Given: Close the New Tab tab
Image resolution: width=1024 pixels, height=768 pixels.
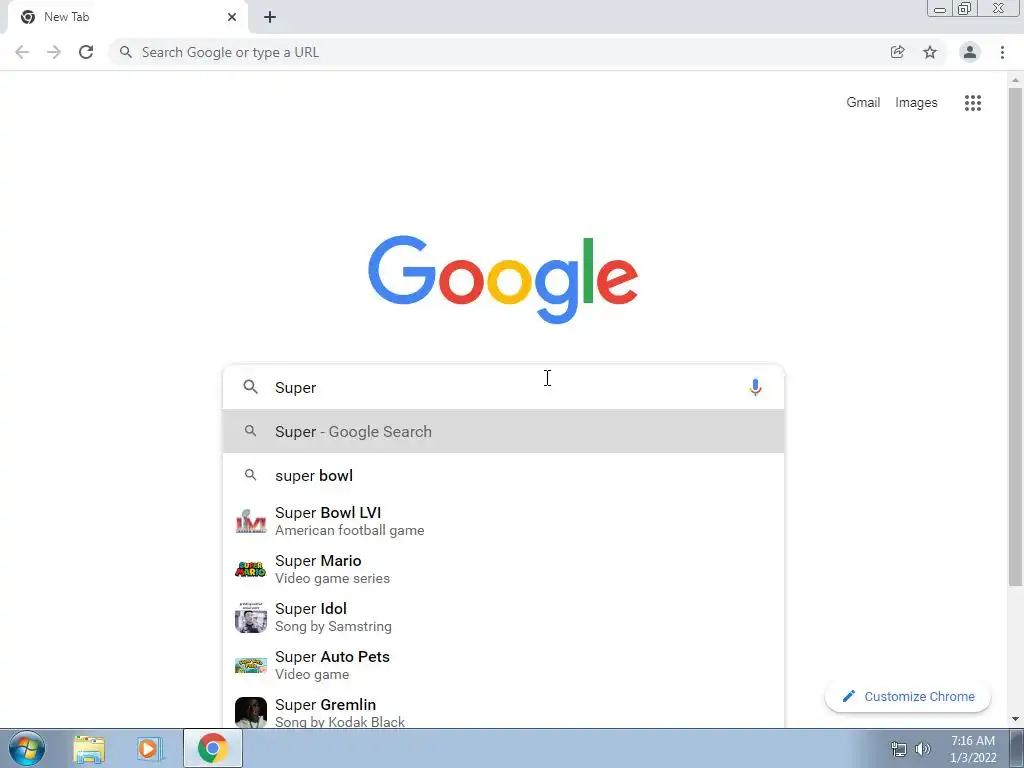Looking at the screenshot, I should click(x=232, y=17).
